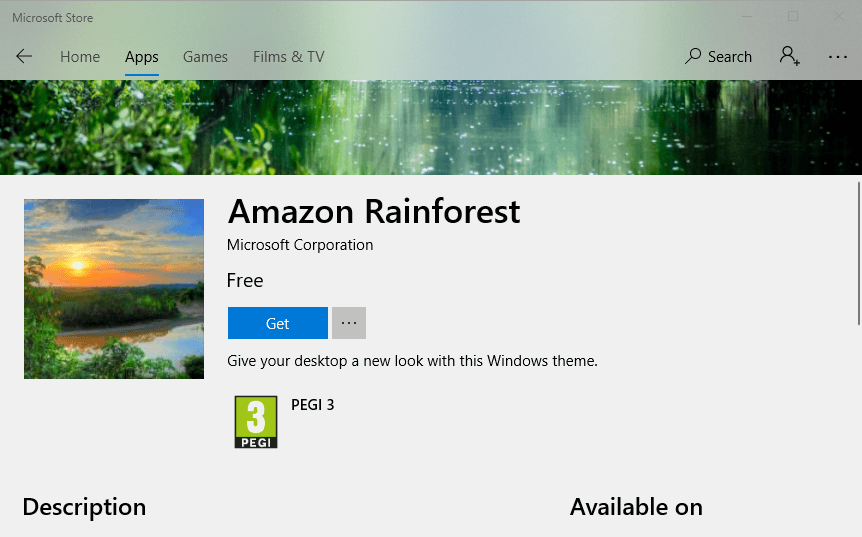The height and width of the screenshot is (537, 862).
Task: Click the rainforest hero banner image
Action: pos(430,127)
